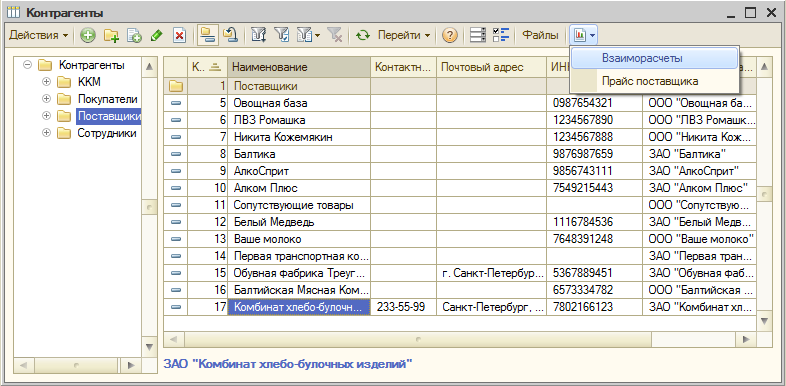
Task: Click the disabled clear filter icon
Action: point(335,35)
